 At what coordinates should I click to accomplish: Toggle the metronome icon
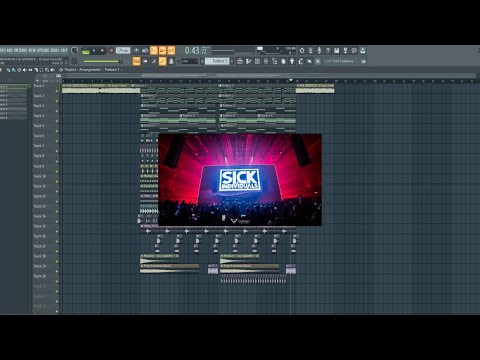click(136, 50)
